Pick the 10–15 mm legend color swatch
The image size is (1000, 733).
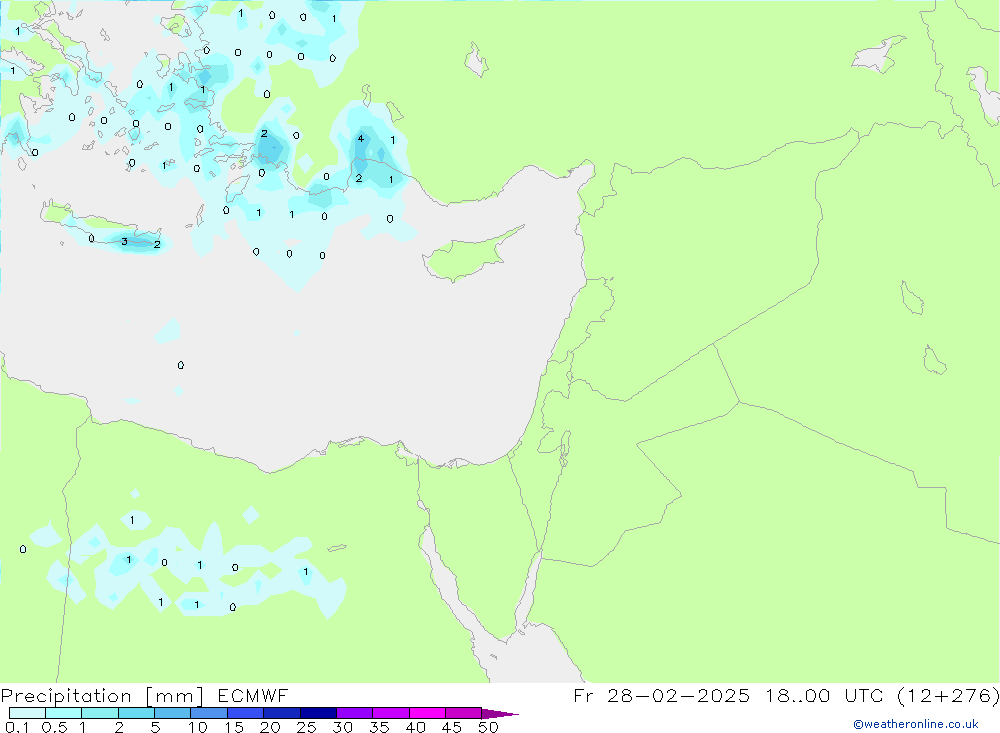point(209,713)
